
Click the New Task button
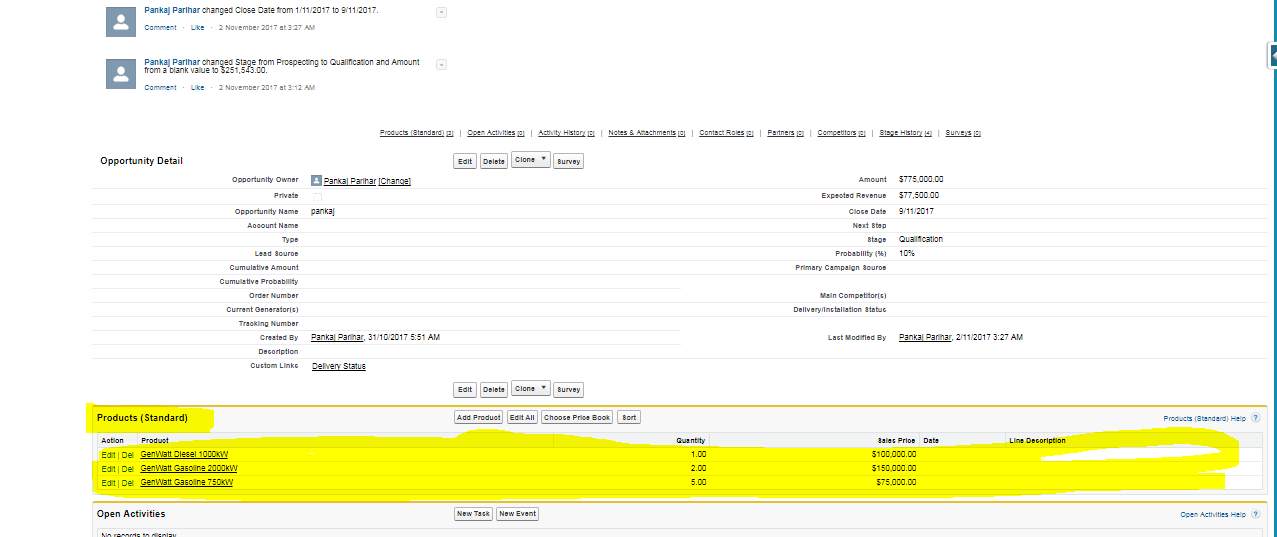pos(473,513)
